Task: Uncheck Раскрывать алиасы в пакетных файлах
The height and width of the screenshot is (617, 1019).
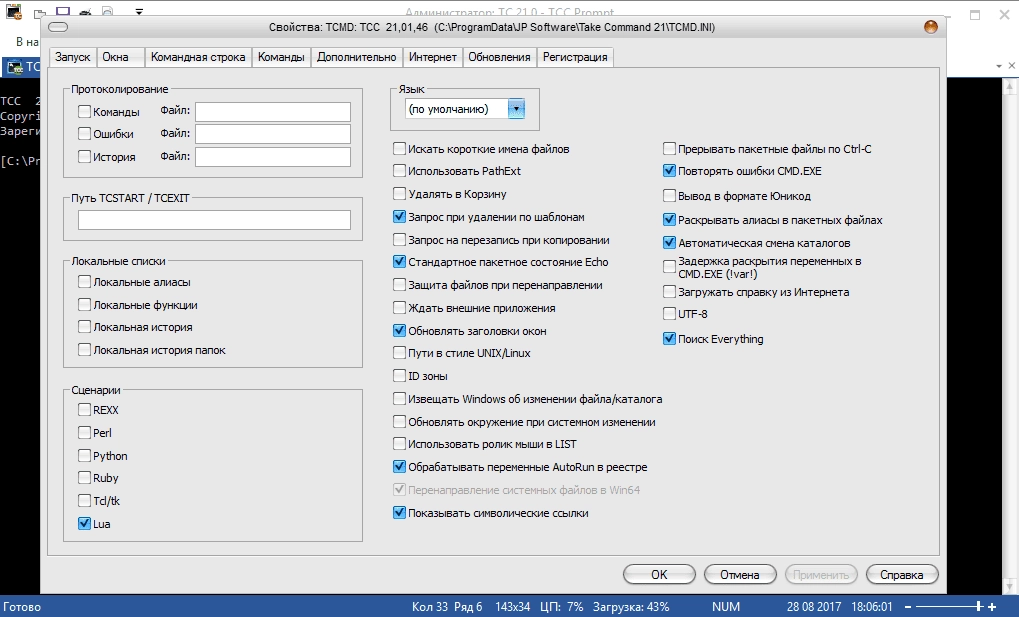Action: (x=669, y=220)
